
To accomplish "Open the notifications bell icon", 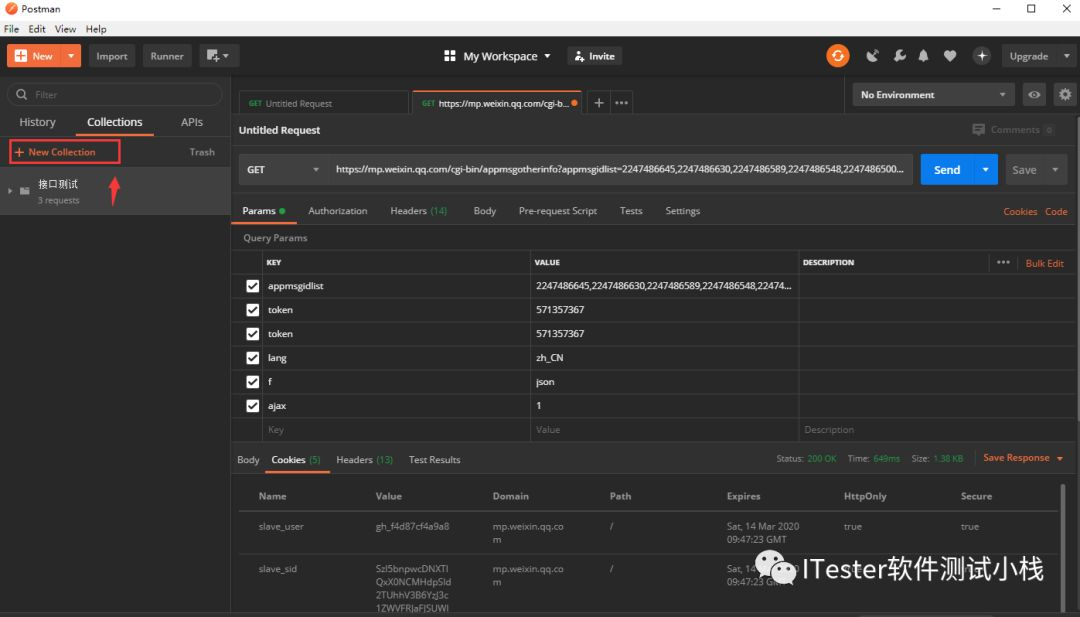I will coord(924,56).
